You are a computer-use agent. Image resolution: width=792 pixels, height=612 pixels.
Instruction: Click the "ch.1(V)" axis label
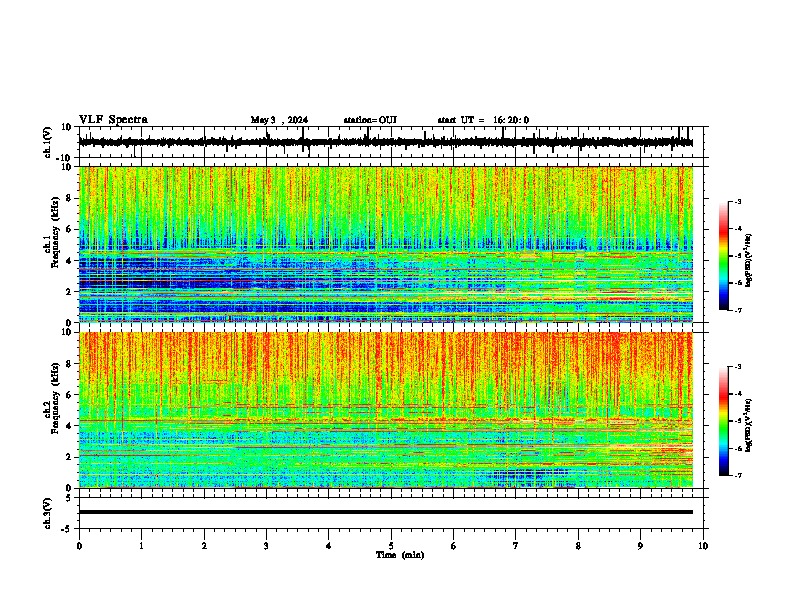click(x=48, y=142)
